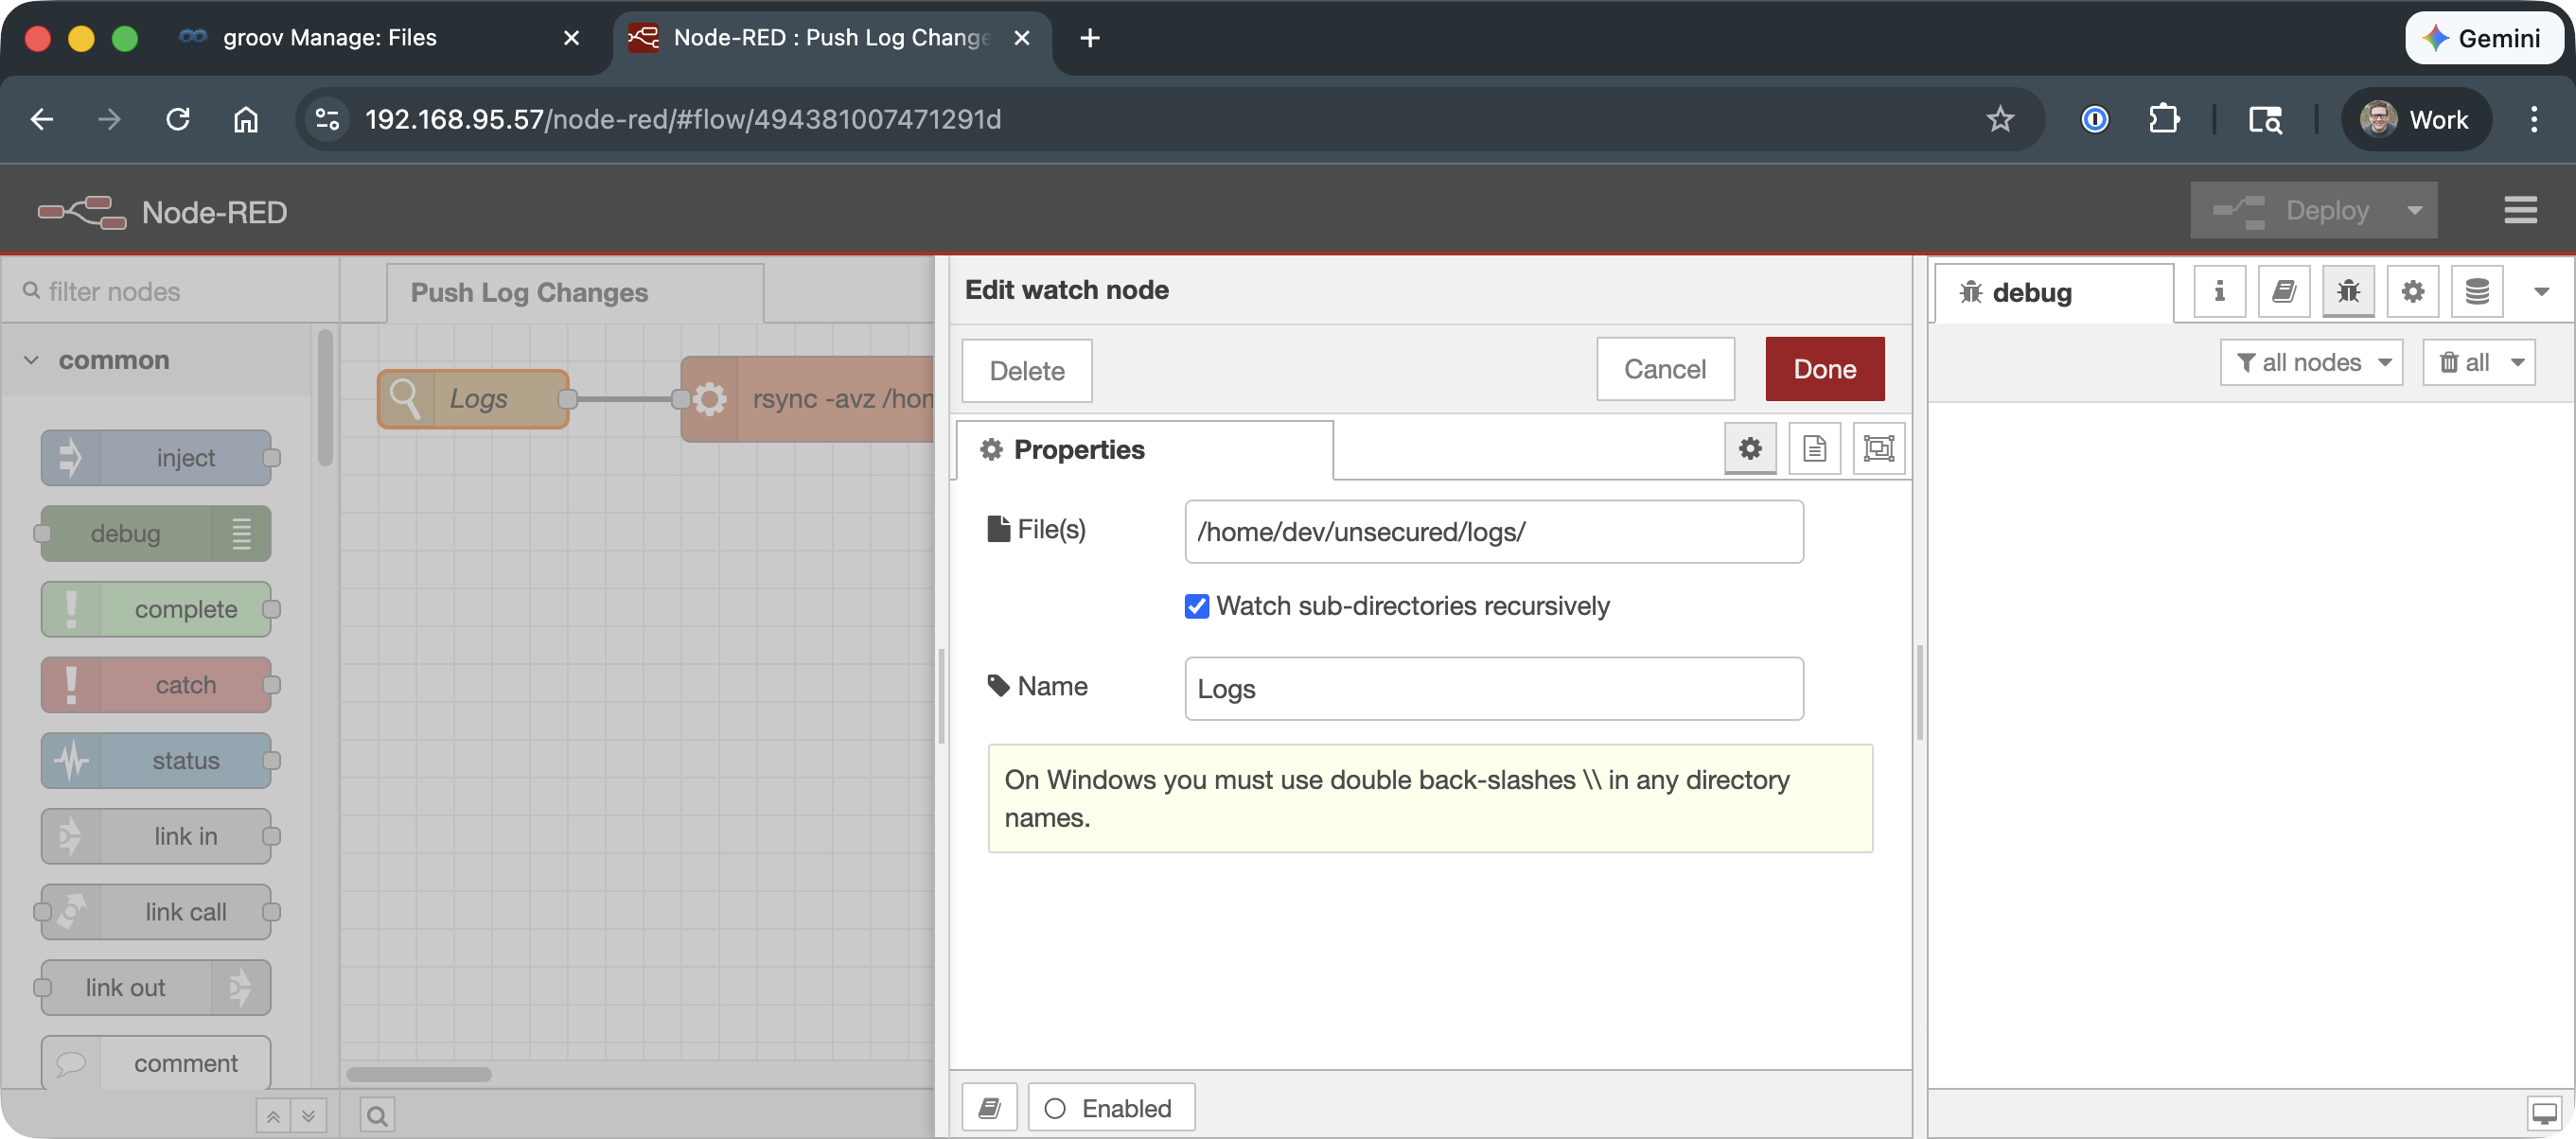This screenshot has width=2576, height=1139.
Task: Toggle Watch sub-directories recursively checkbox
Action: [x=1196, y=606]
